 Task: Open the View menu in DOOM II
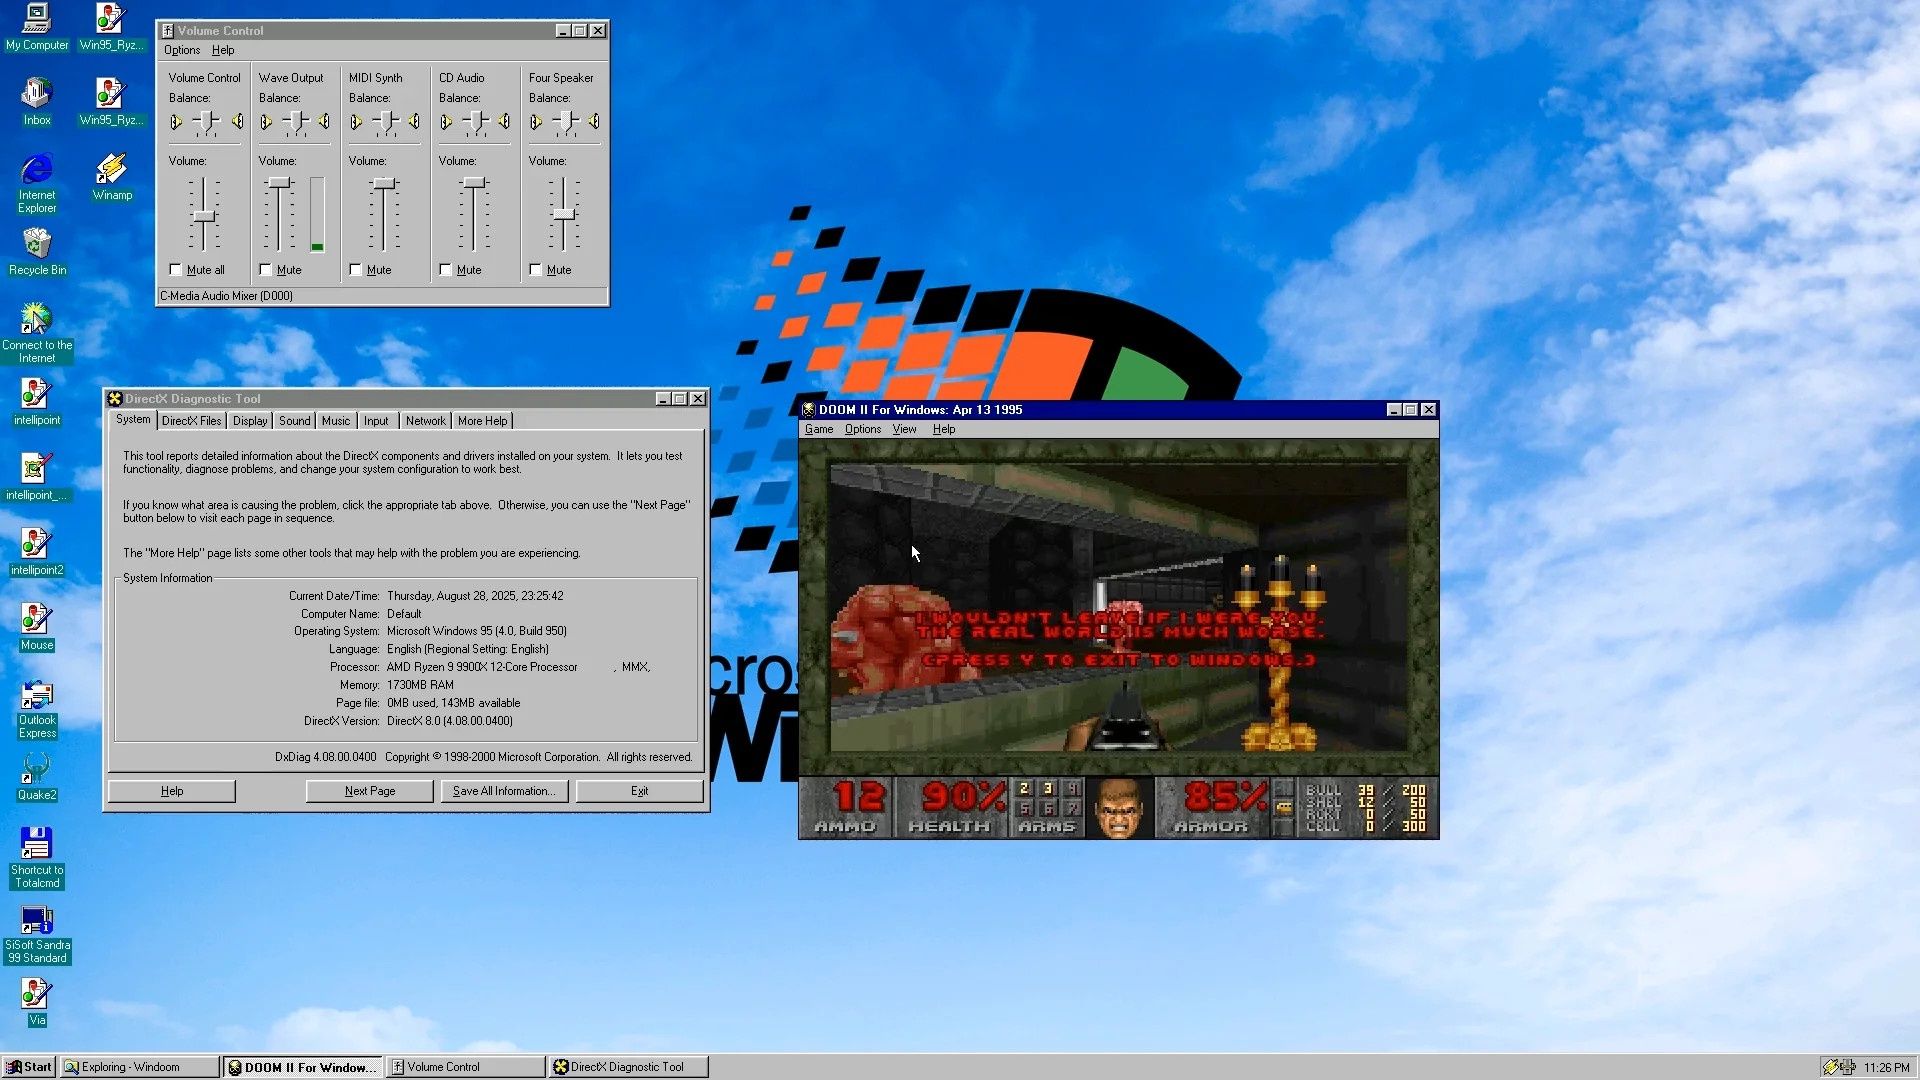coord(904,429)
